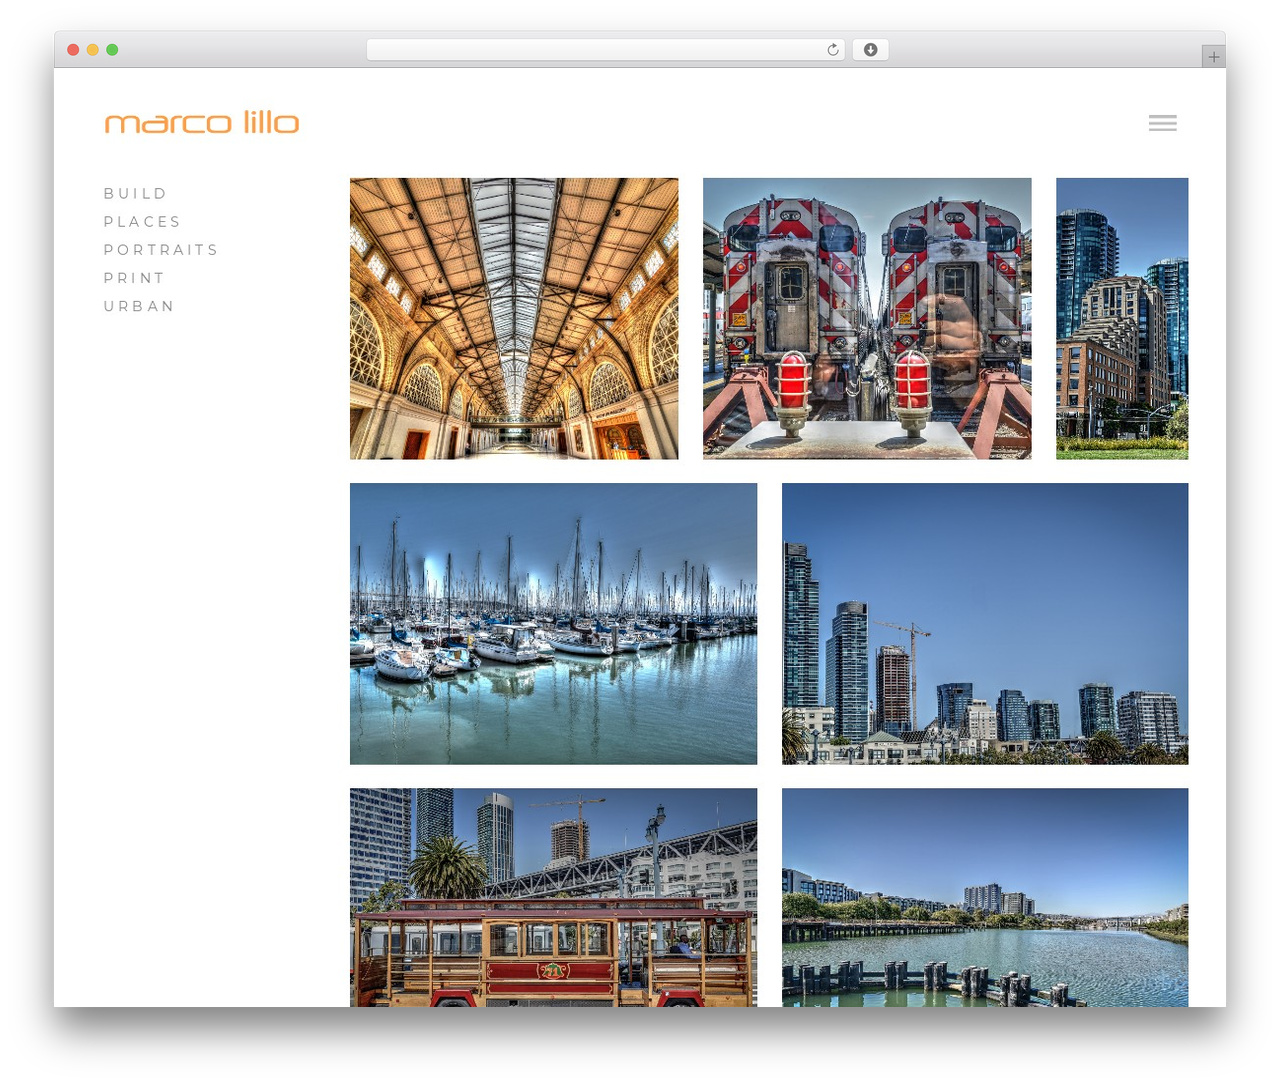Click the marco lillo logo
The width and height of the screenshot is (1280, 1084).
coord(202,122)
